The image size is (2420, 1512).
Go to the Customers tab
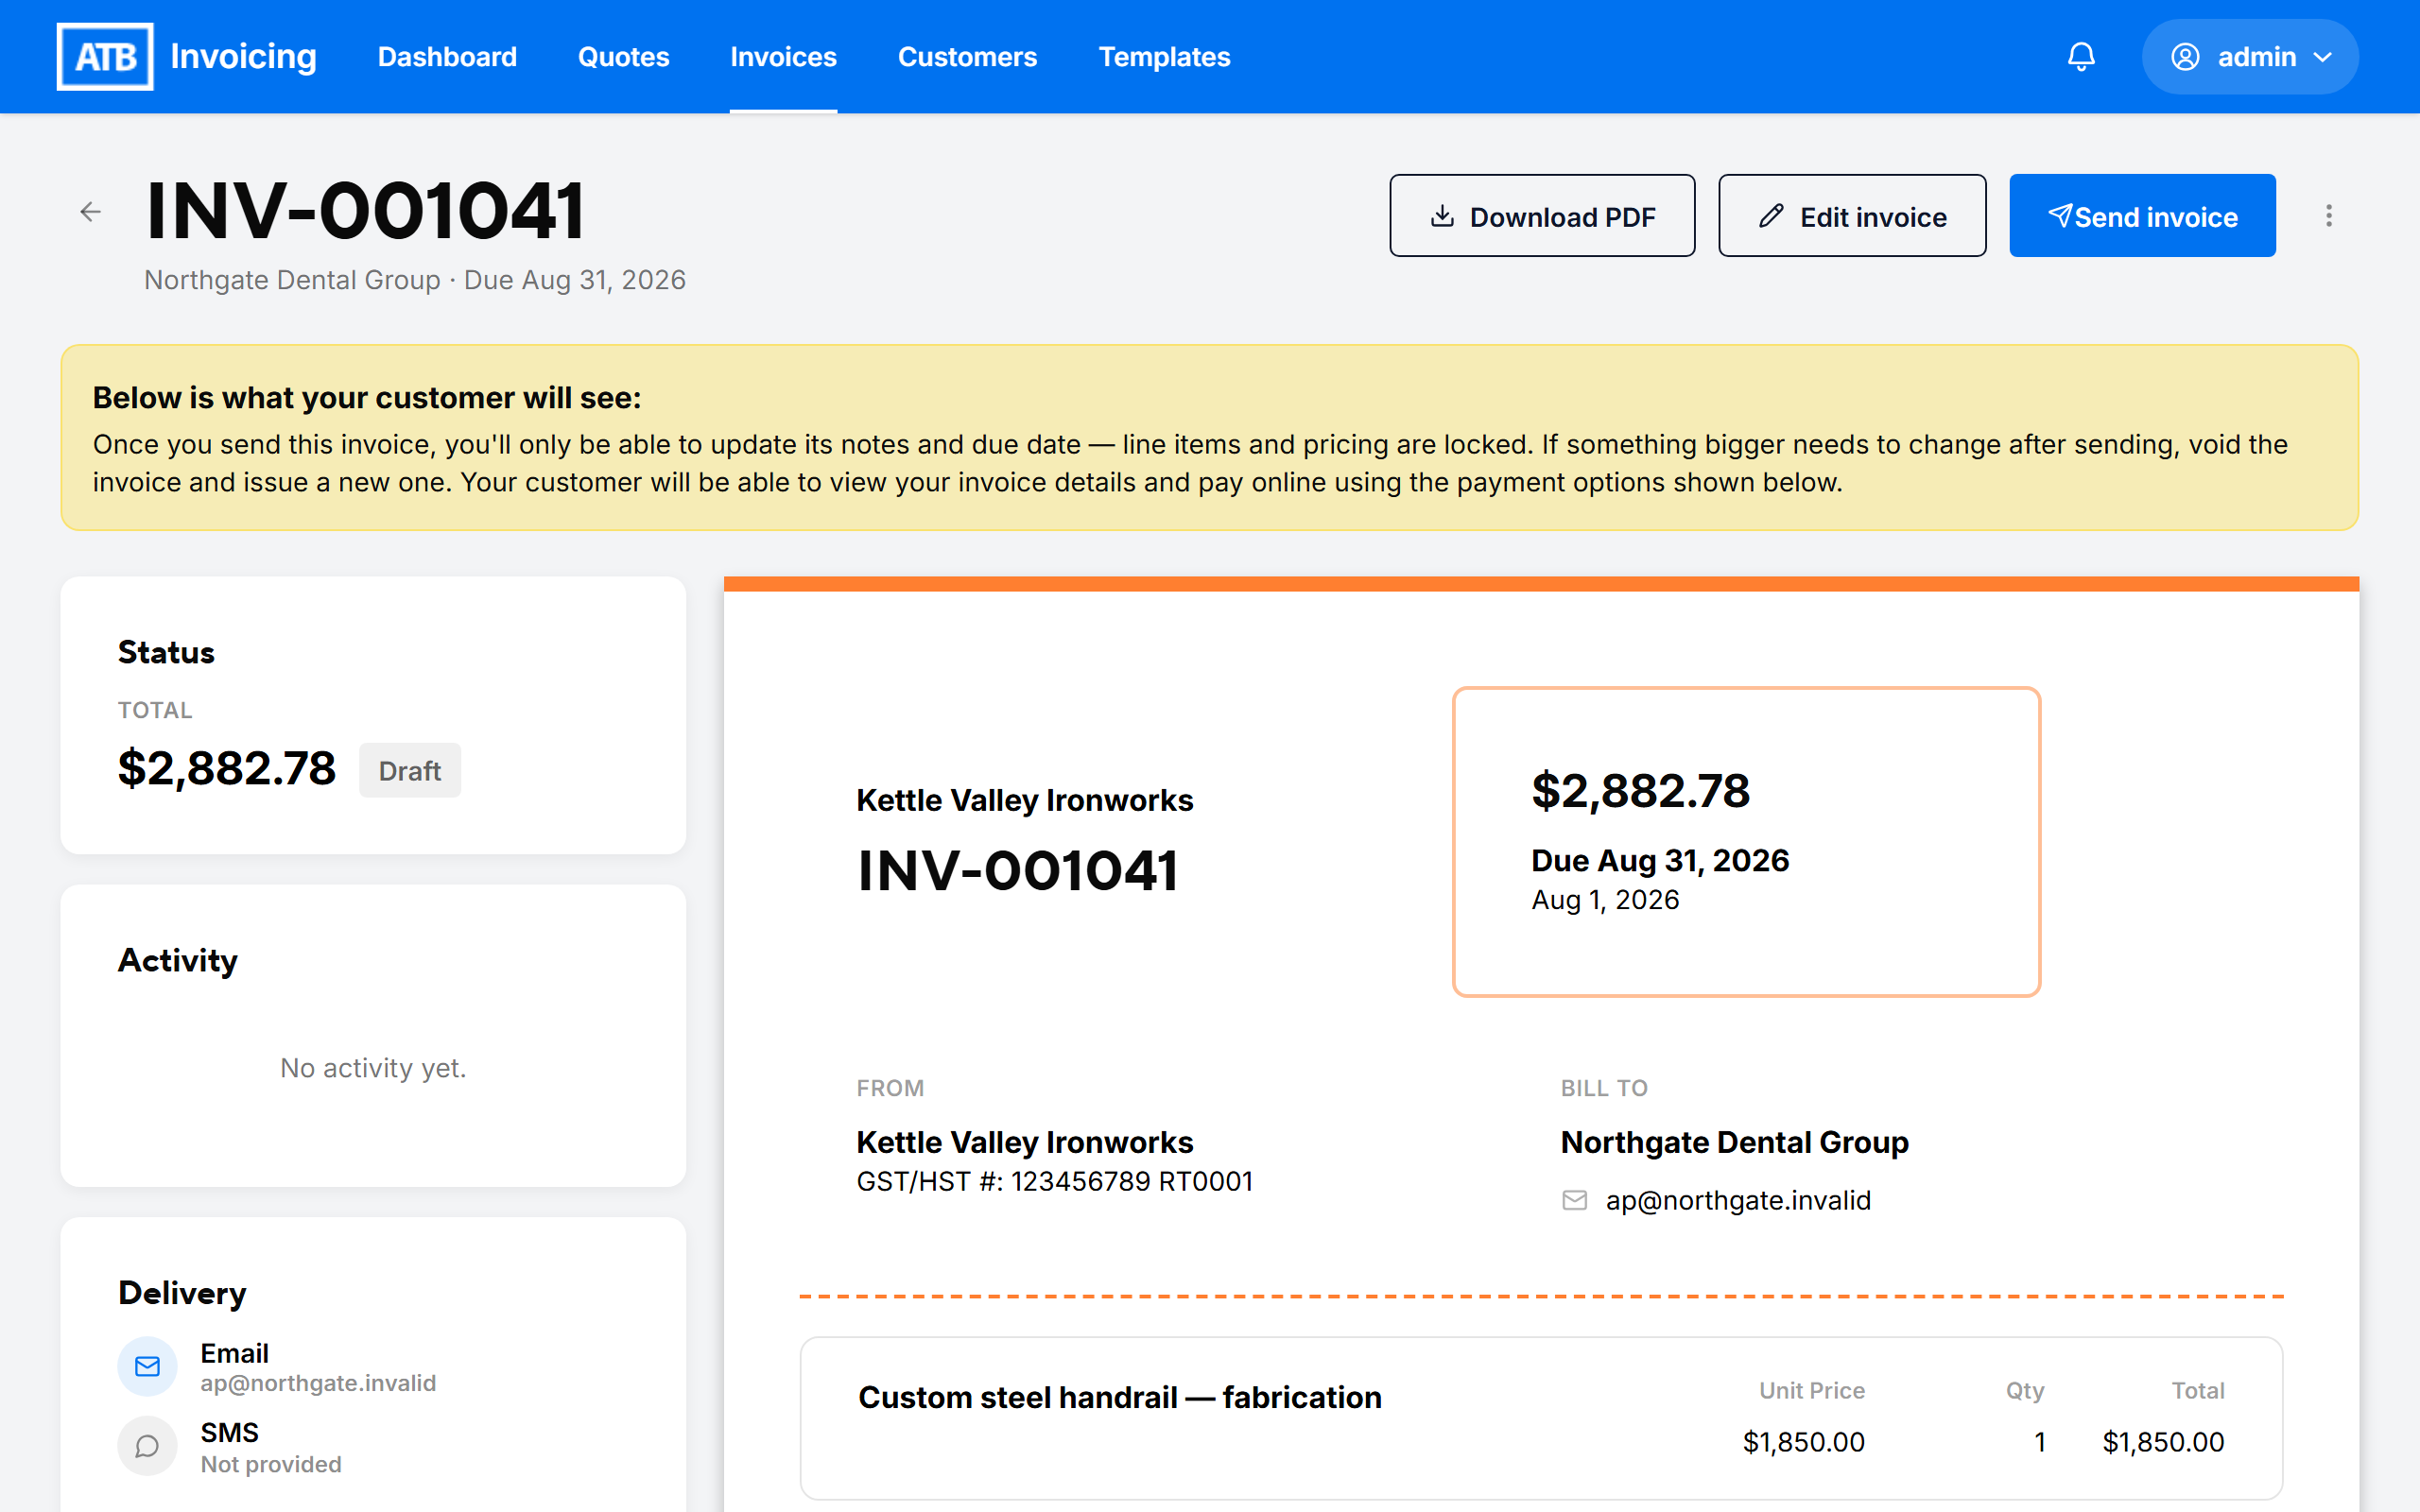967,57
